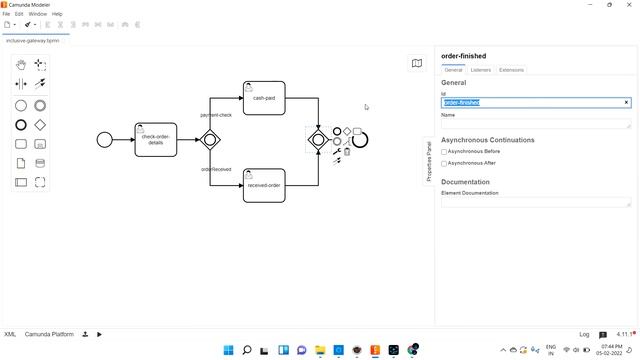Open the File menu
The height and width of the screenshot is (360, 640).
tap(7, 14)
